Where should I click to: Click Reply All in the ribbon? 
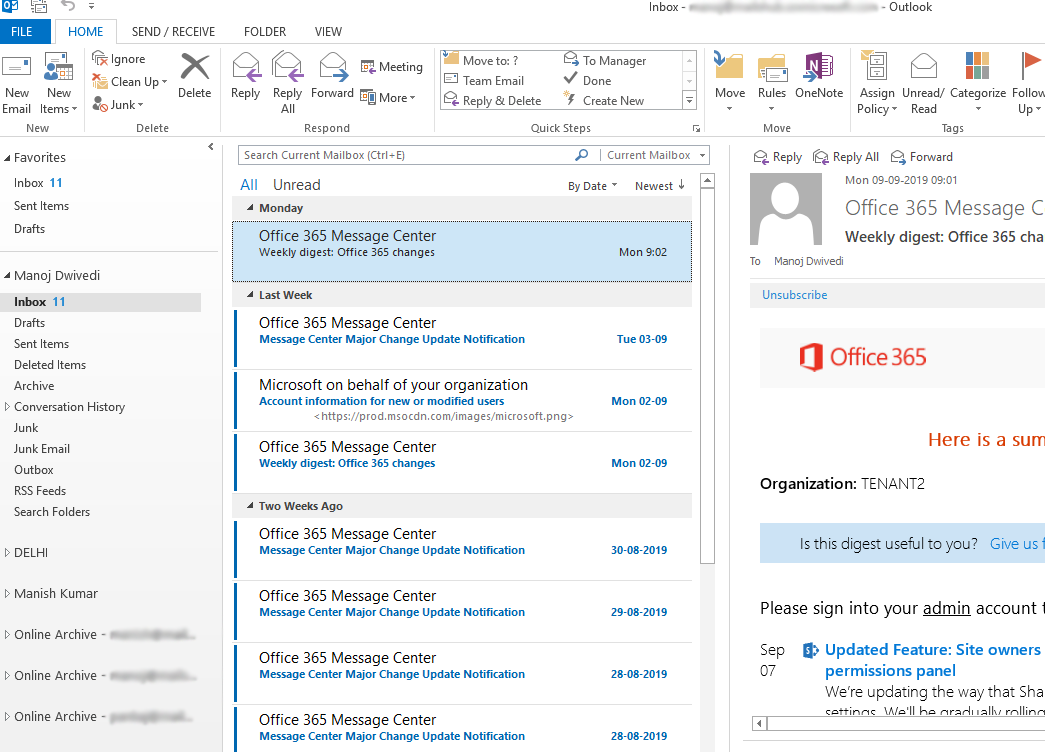click(288, 70)
